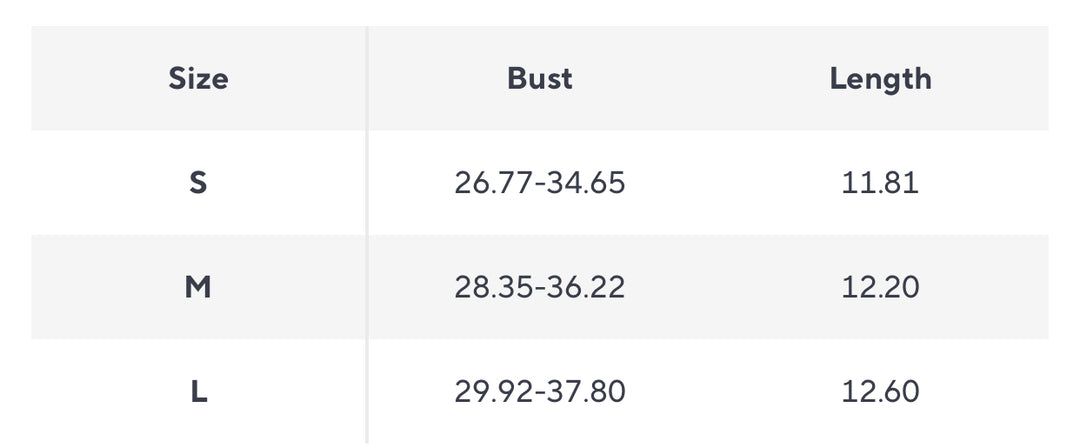The image size is (1080, 448).
Task: Click the 29.92 minimum bust number
Action: pyautogui.click(x=494, y=392)
